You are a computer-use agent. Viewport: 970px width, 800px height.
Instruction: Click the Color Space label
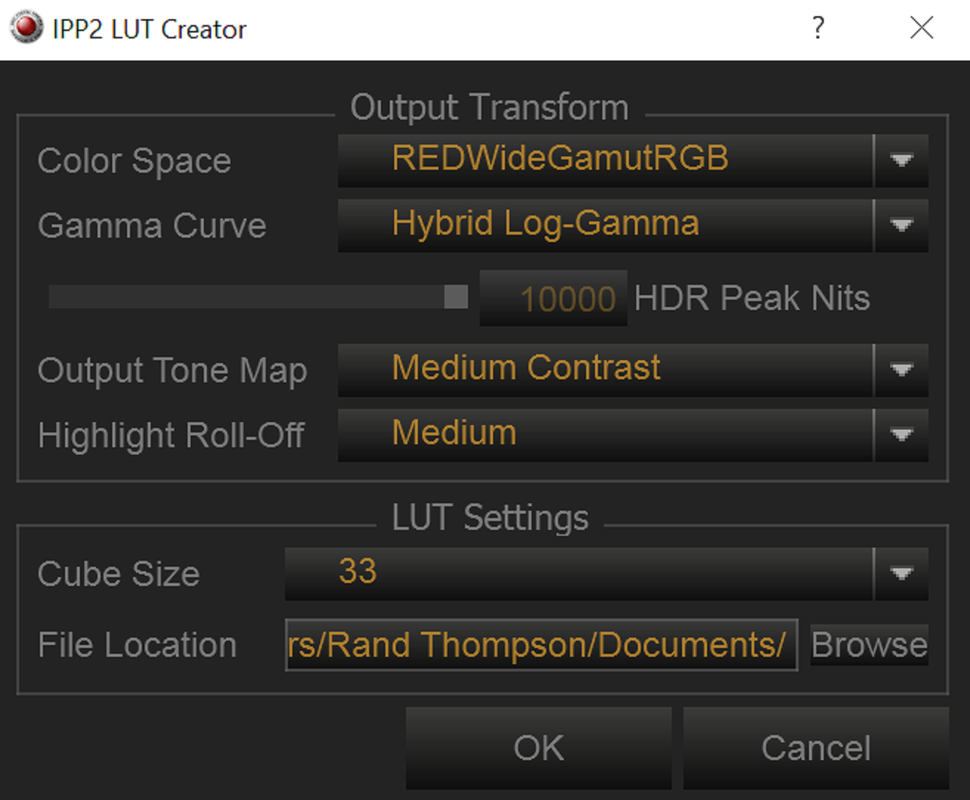(x=134, y=161)
